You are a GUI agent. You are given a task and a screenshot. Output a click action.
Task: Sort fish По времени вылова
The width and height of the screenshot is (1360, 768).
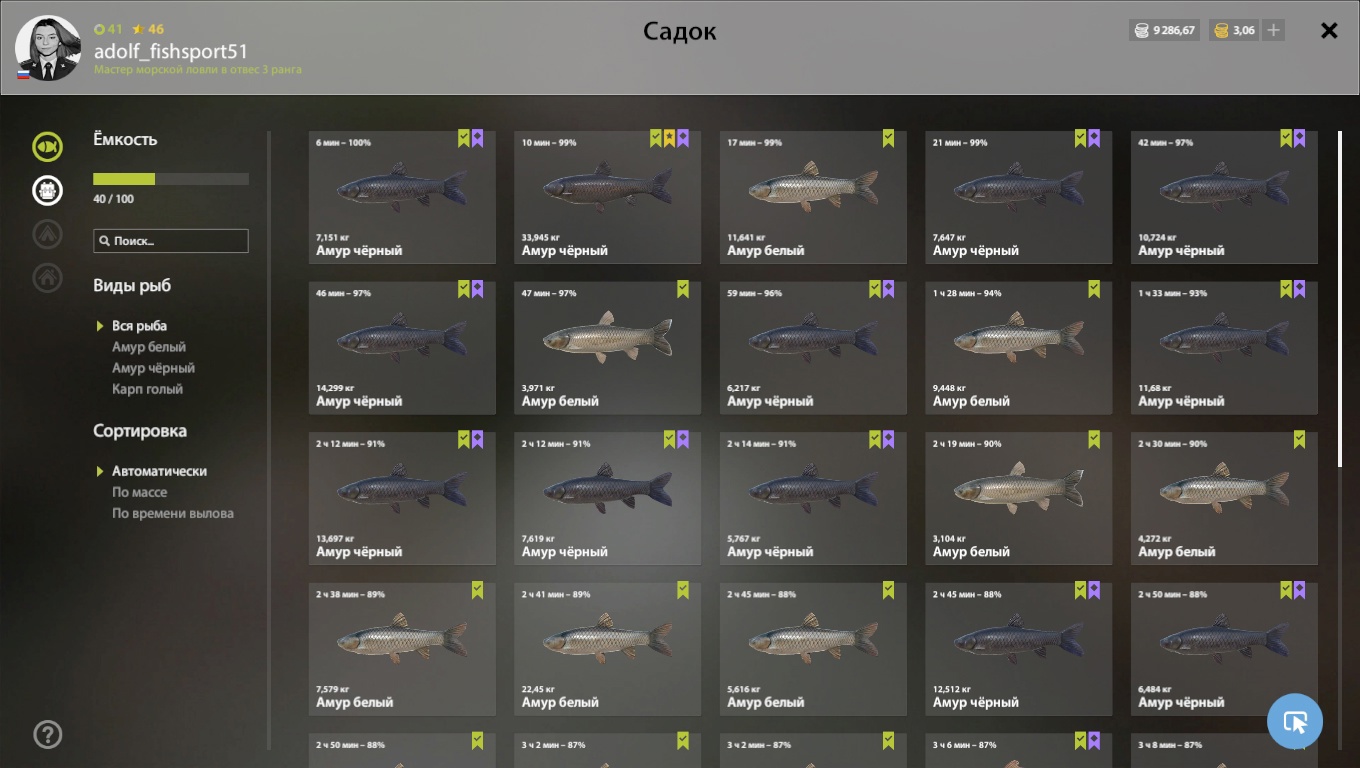pos(173,513)
